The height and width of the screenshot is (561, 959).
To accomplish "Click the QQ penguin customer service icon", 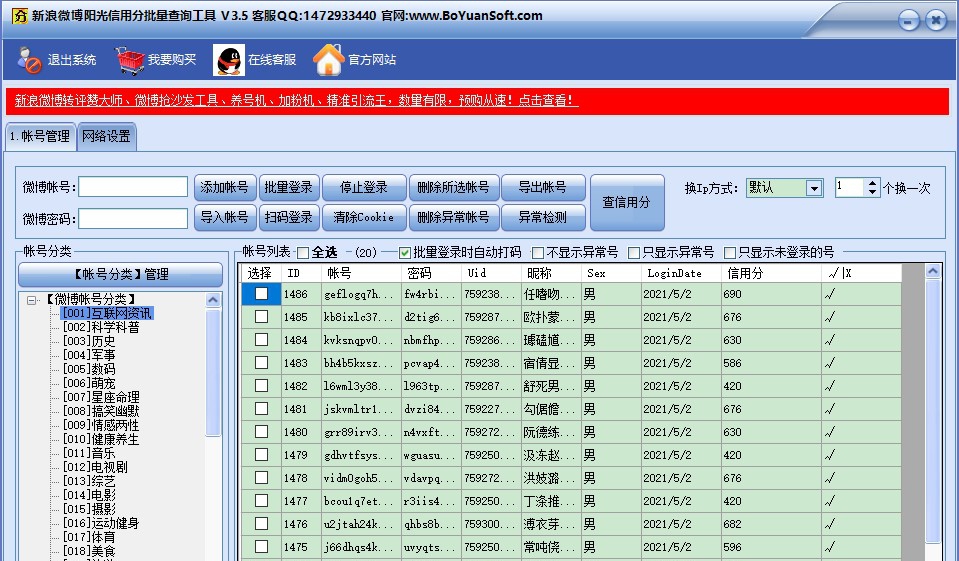I will (x=229, y=60).
